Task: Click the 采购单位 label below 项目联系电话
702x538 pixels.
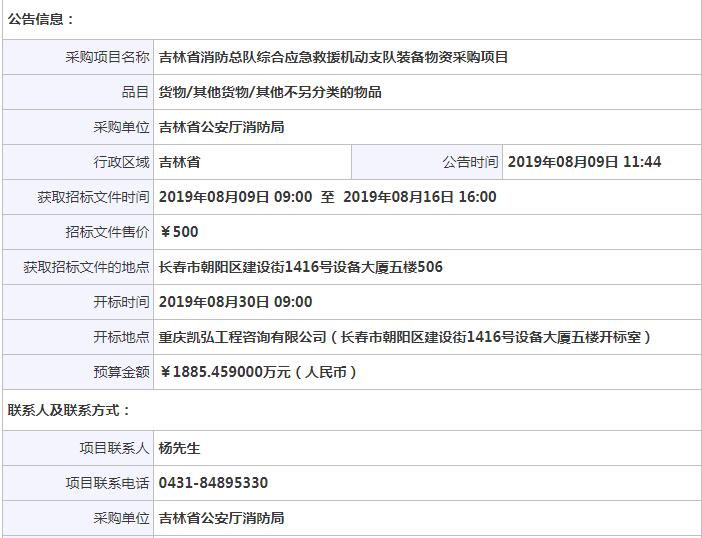Action: [121, 518]
